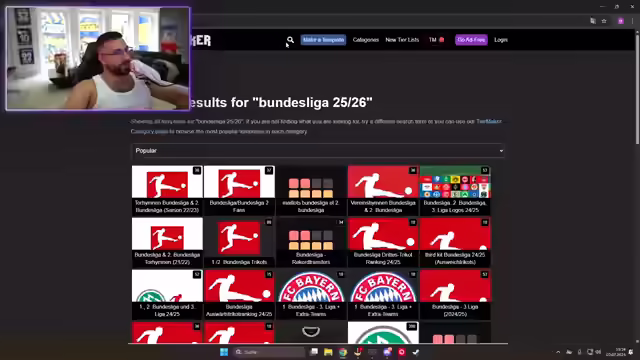This screenshot has height=360, width=640.
Task: Open the purple browser profile avatar
Action: point(621,21)
